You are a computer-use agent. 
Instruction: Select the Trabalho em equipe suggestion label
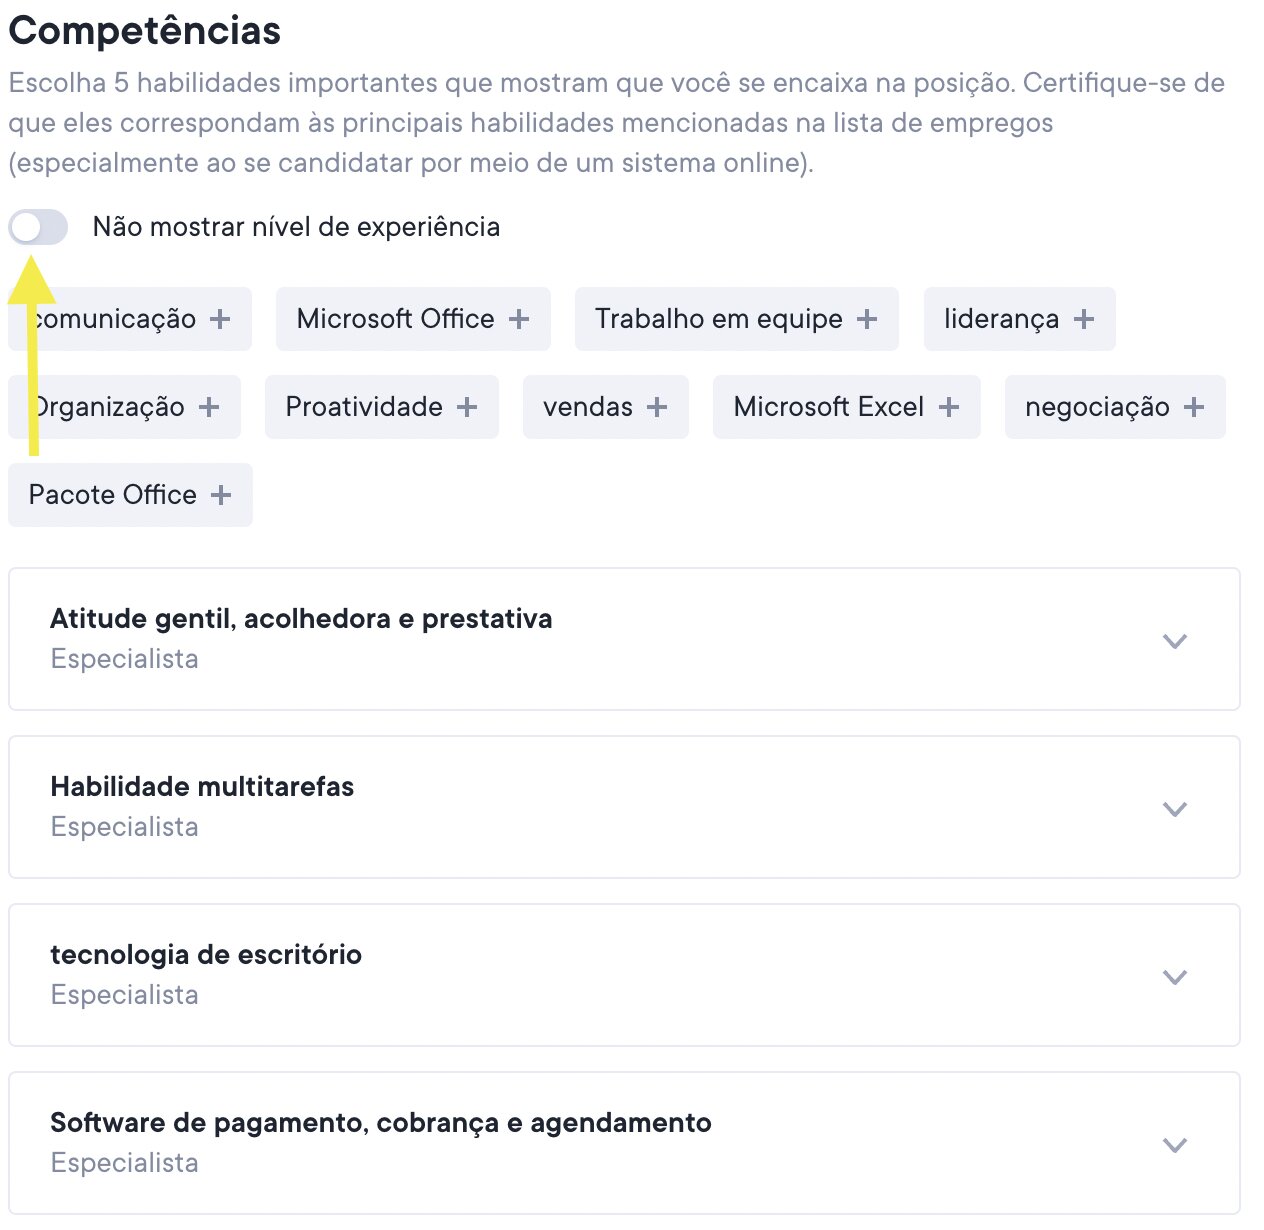click(x=718, y=319)
